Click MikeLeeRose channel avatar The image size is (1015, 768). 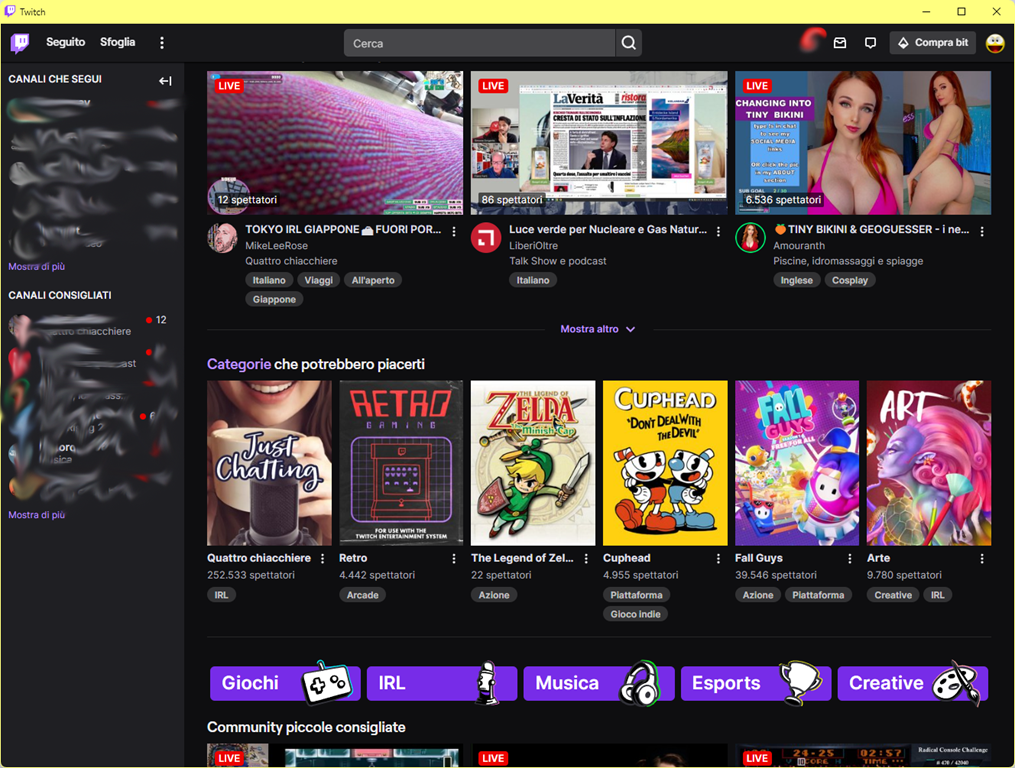222,238
